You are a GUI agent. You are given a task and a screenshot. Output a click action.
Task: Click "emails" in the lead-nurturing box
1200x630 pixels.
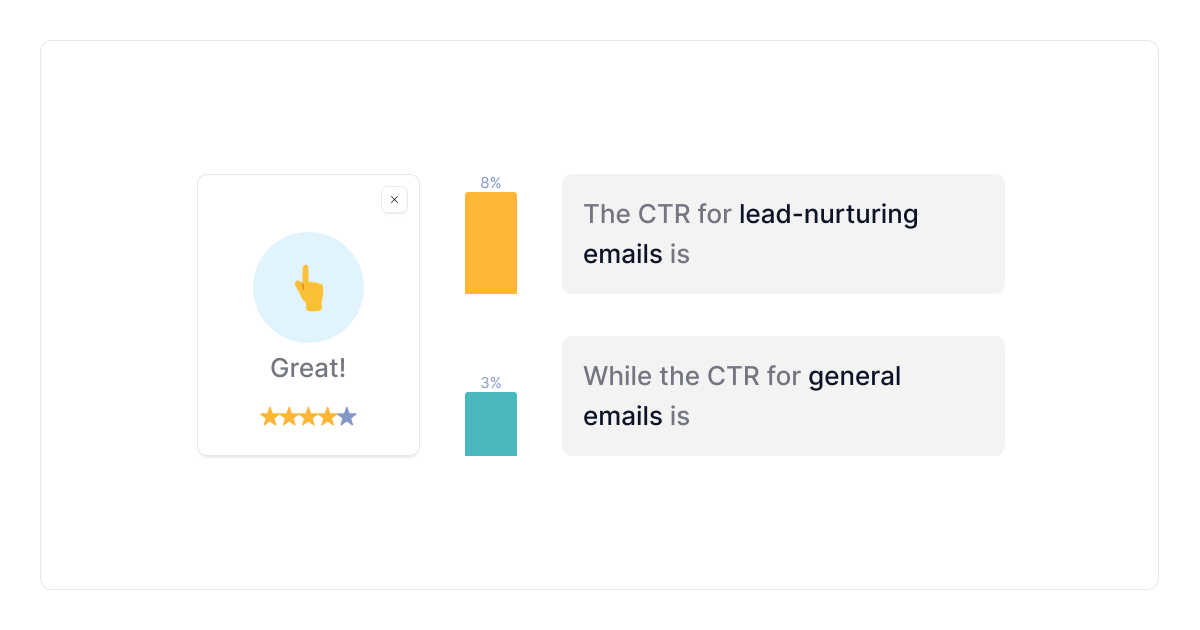(x=622, y=254)
